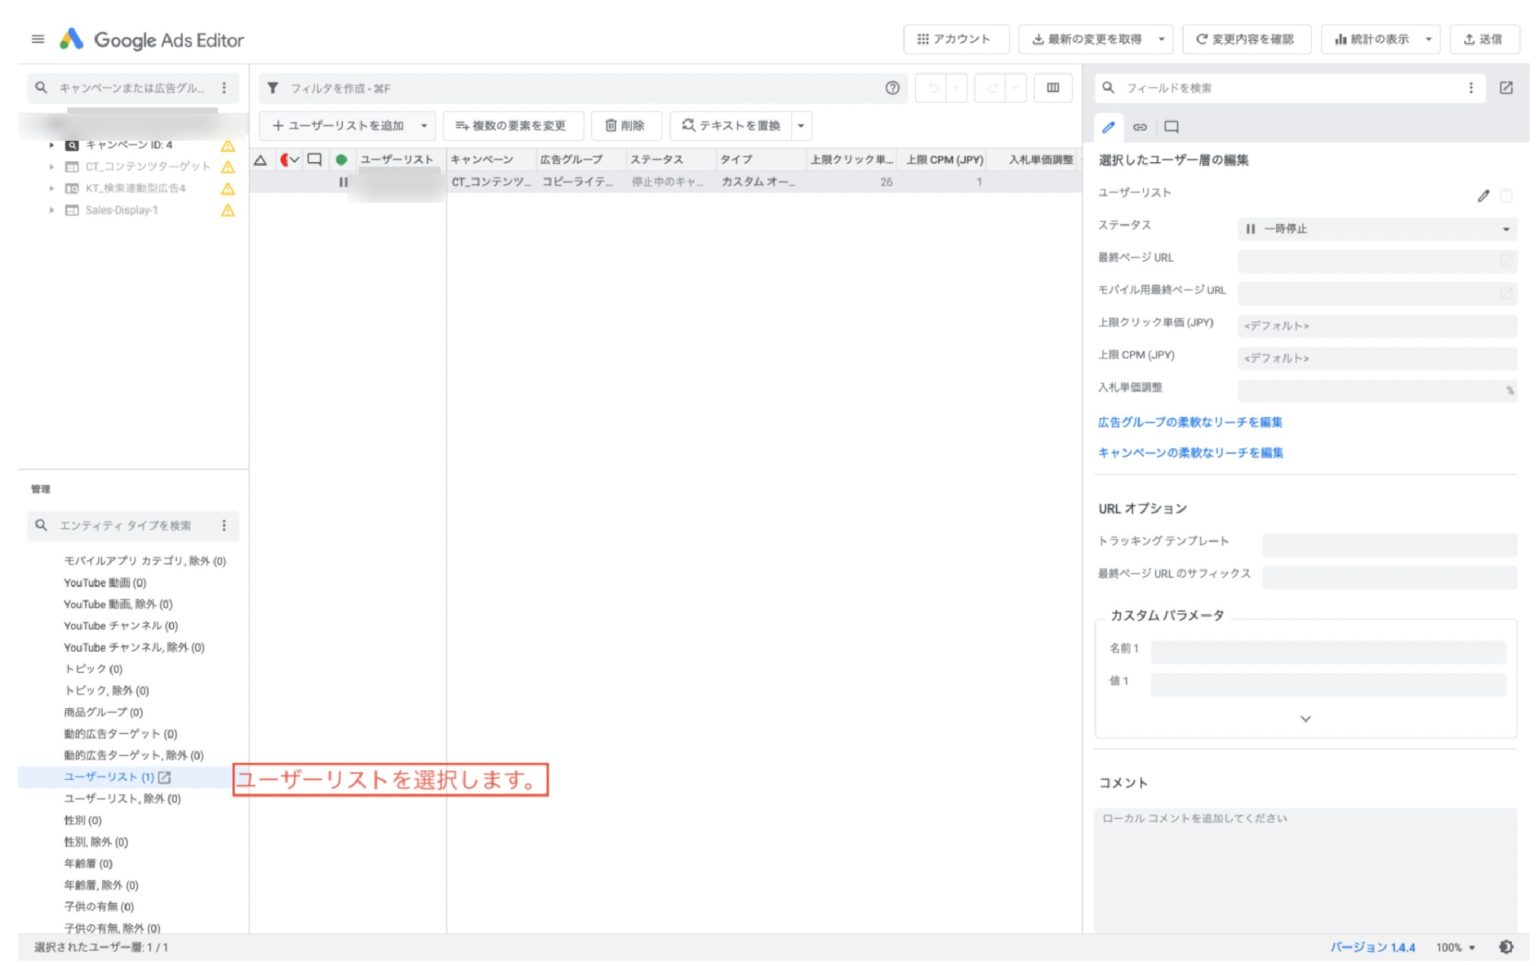The image size is (1536, 966).
Task: Switch to the link tab in edit panel
Action: (1140, 127)
